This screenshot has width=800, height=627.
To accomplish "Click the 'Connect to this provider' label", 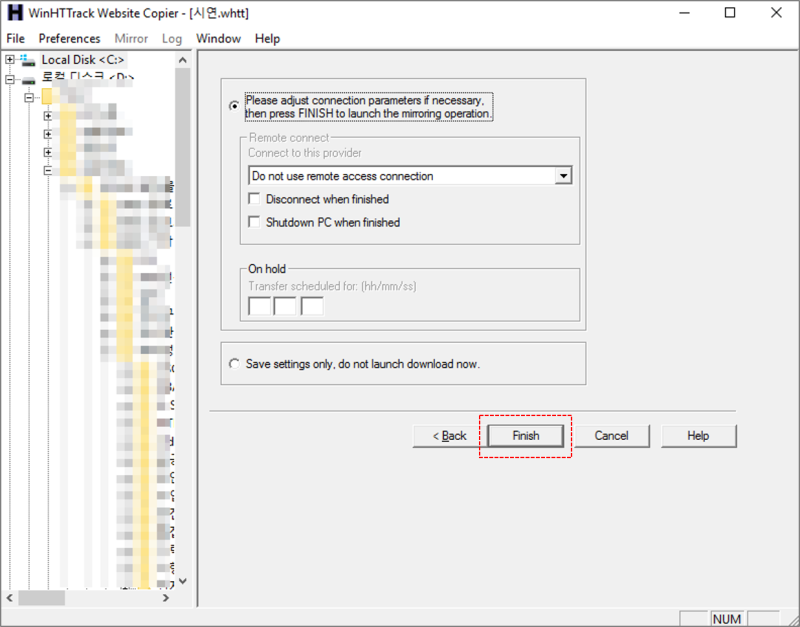I will (305, 153).
